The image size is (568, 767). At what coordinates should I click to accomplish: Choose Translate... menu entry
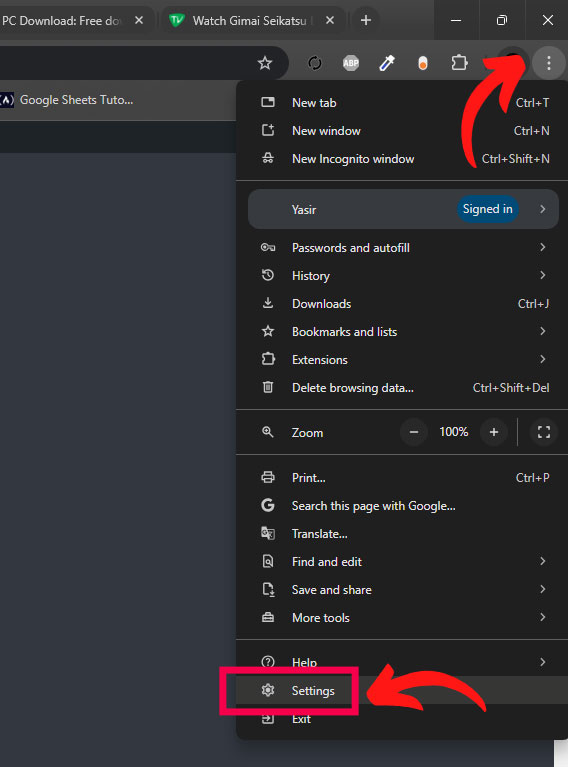coord(402,533)
